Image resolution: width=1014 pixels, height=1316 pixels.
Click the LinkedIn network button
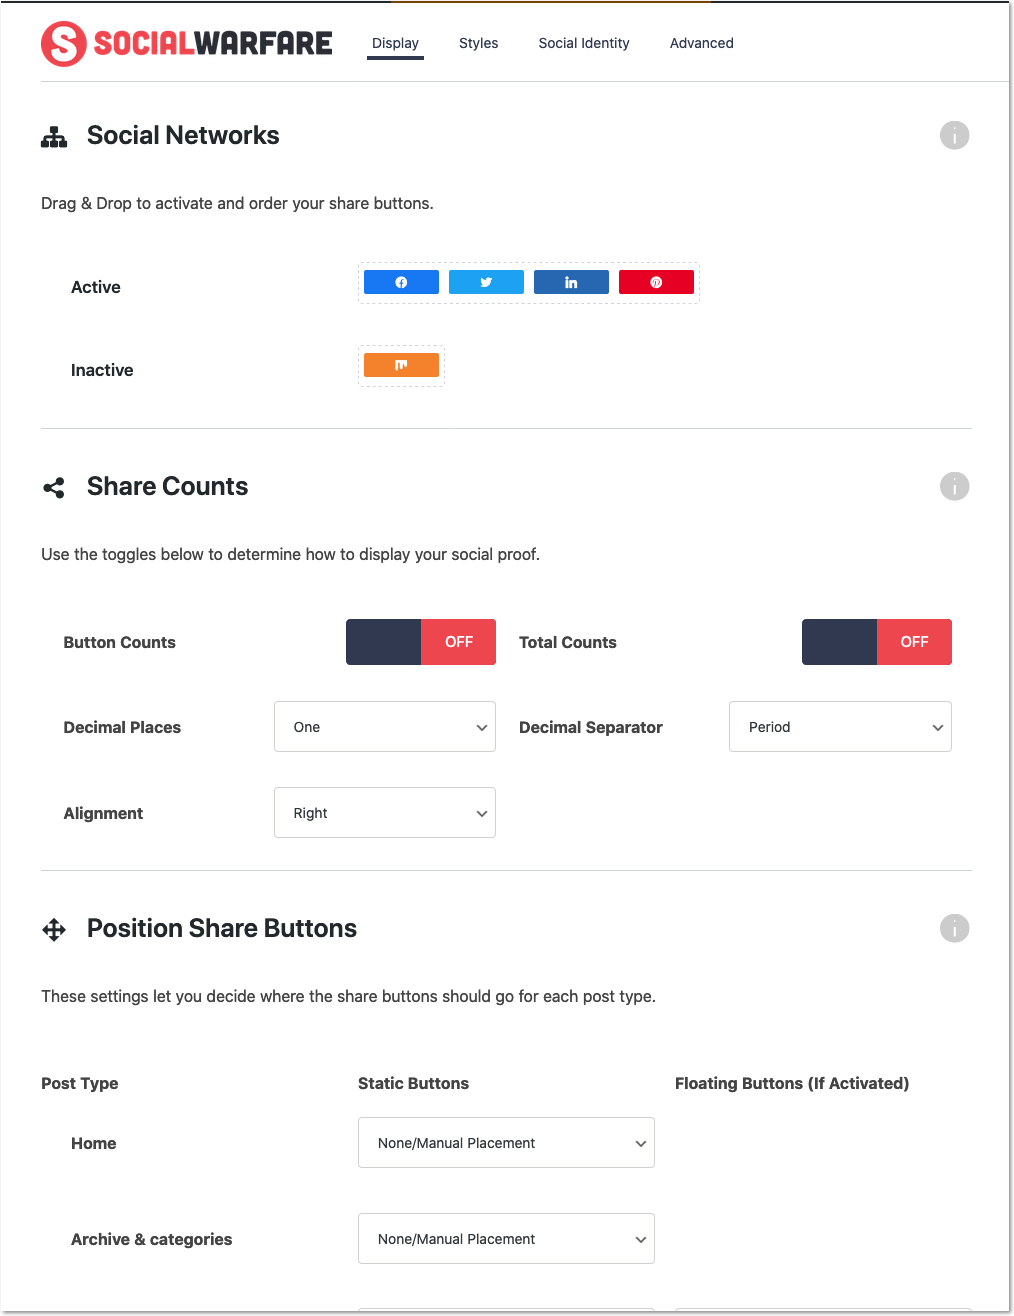coord(571,282)
